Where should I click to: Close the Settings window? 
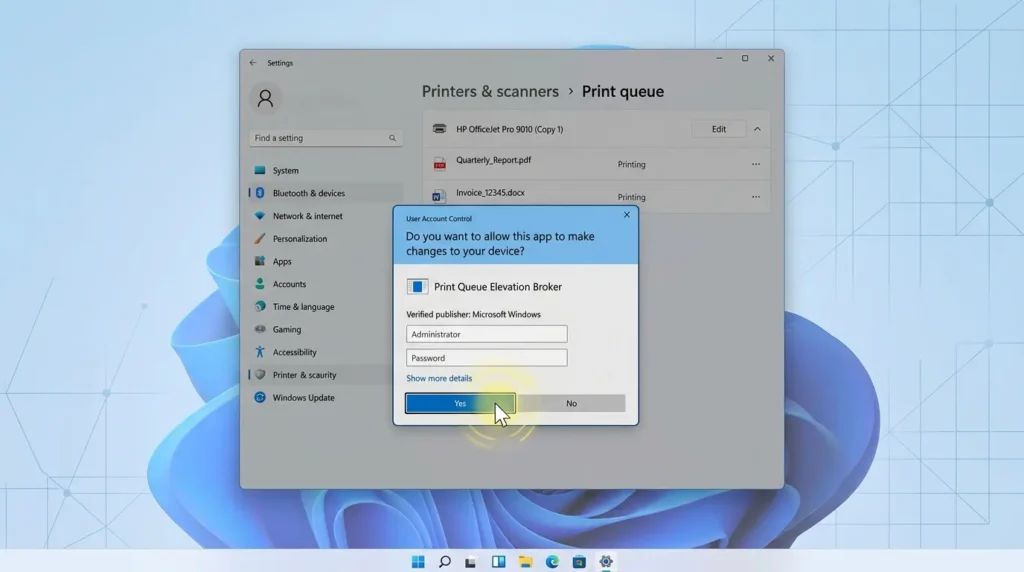coord(771,58)
